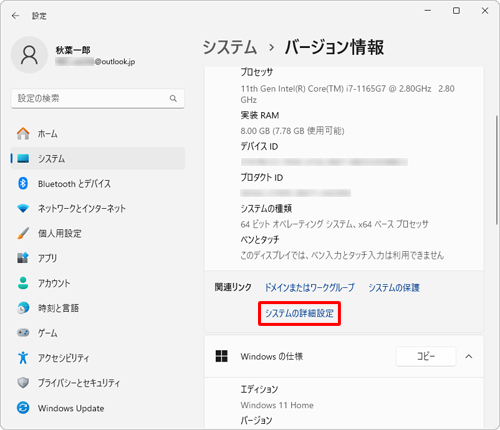Image resolution: width=500 pixels, height=430 pixels.
Task: Click the user profile avatar icon
Action: click(x=29, y=55)
